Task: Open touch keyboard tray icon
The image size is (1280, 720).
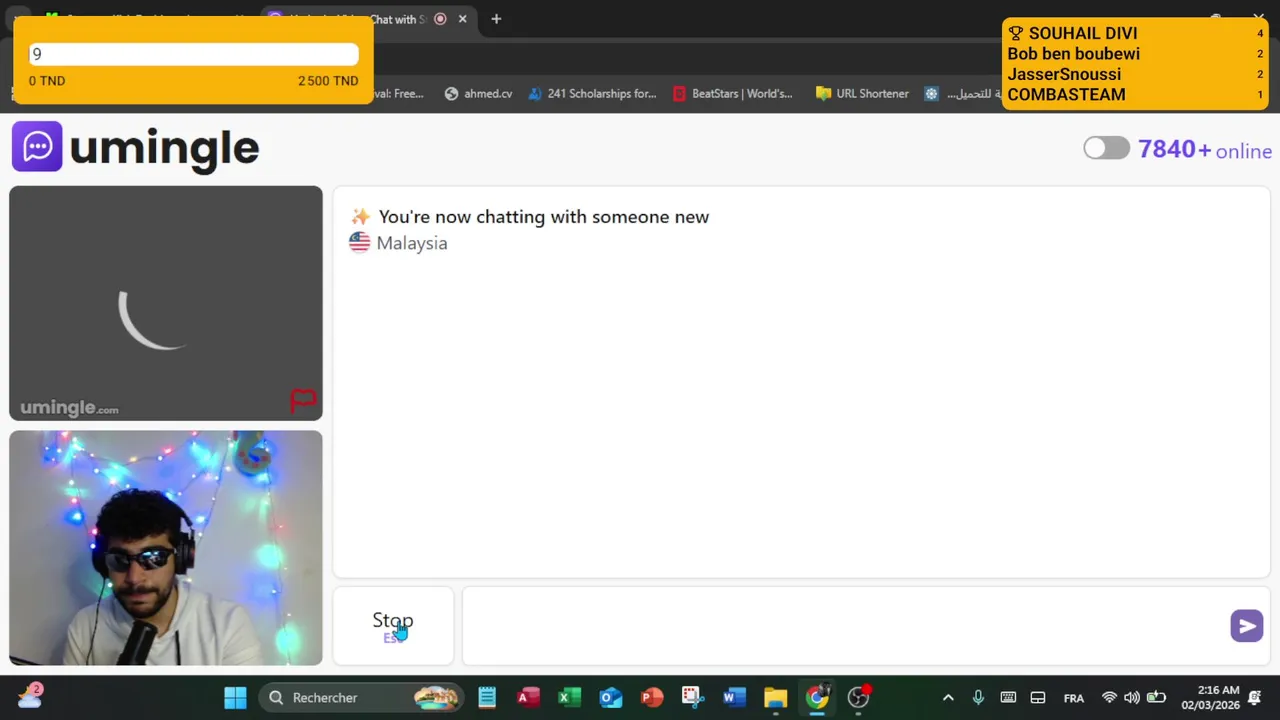Action: (1008, 697)
